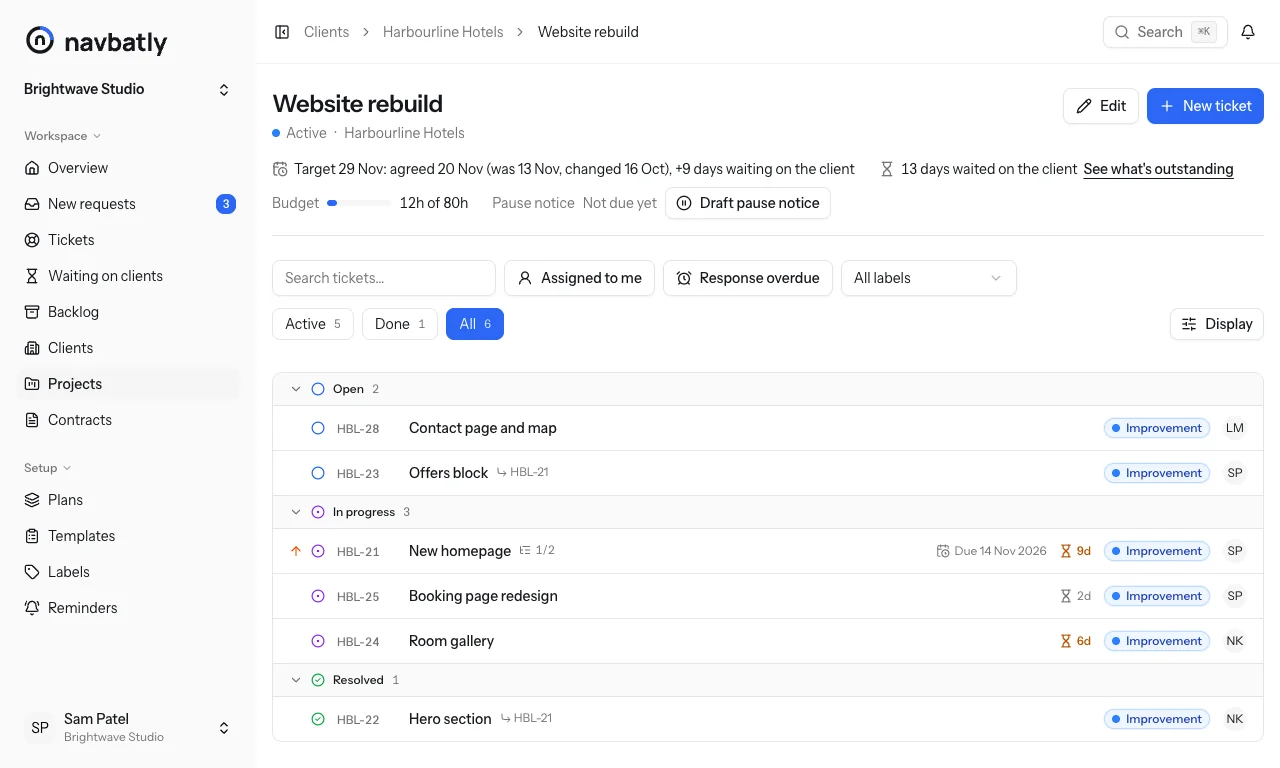Screen dimensions: 1280x768
Task: Open Contracts in sidebar
Action: click(128, 420)
